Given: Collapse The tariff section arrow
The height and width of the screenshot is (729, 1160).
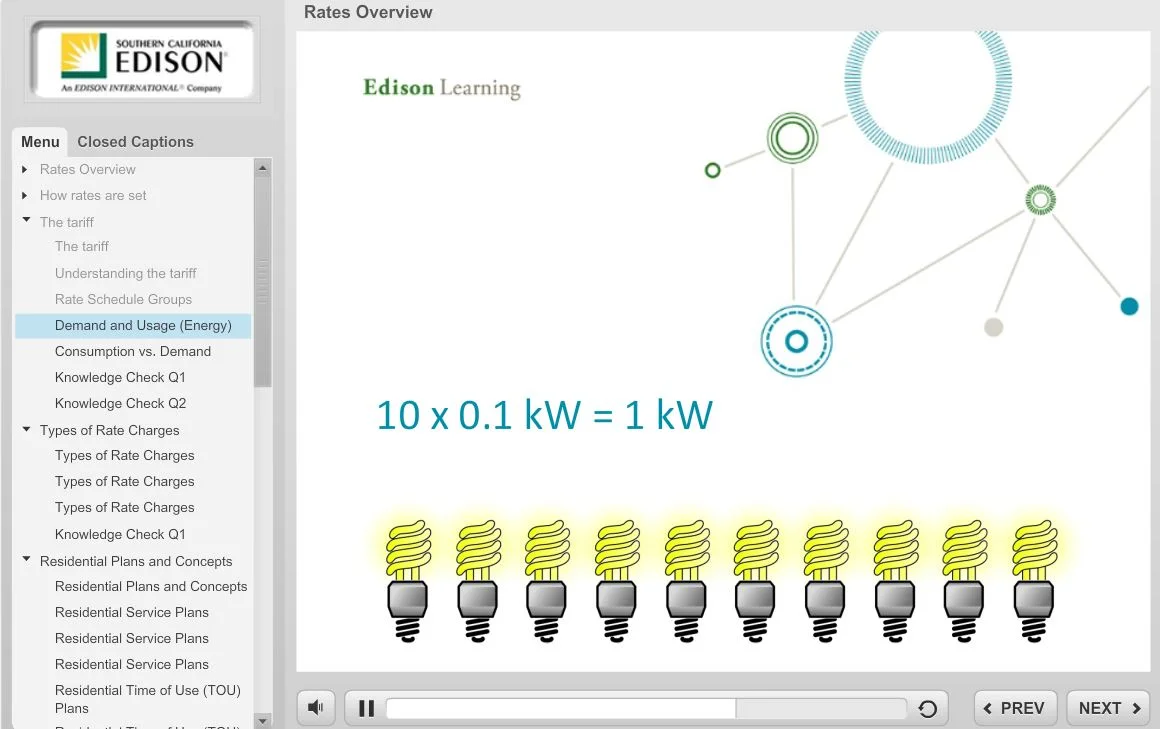Looking at the screenshot, I should (x=26, y=221).
